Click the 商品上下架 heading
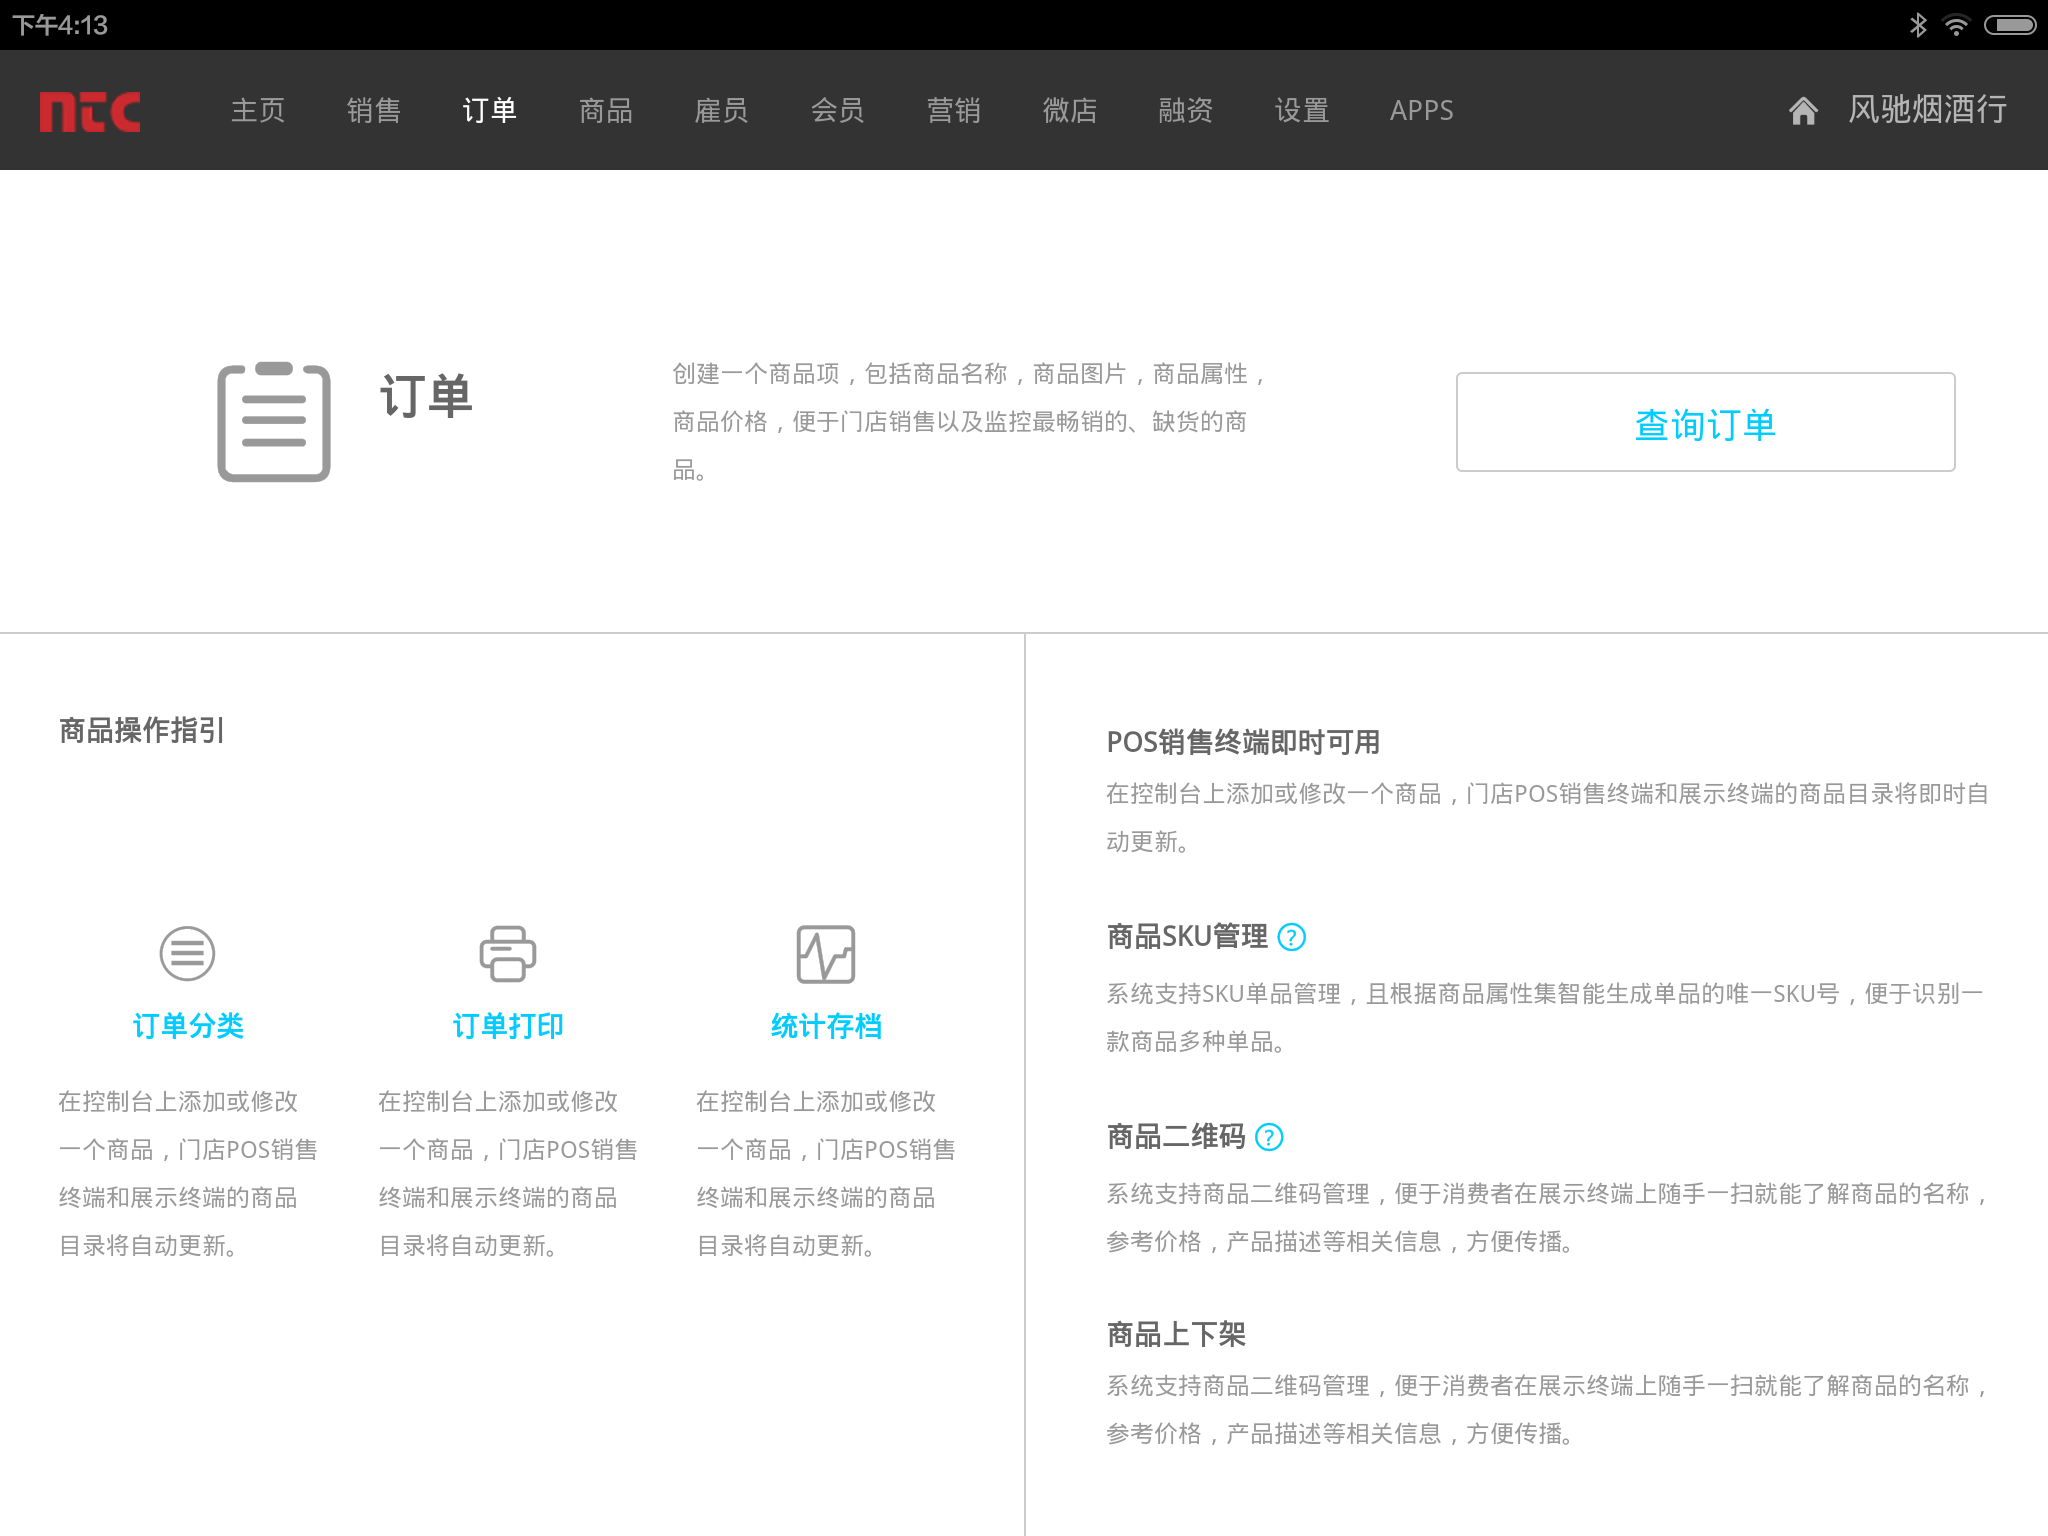The height and width of the screenshot is (1536, 2048). [1176, 1335]
